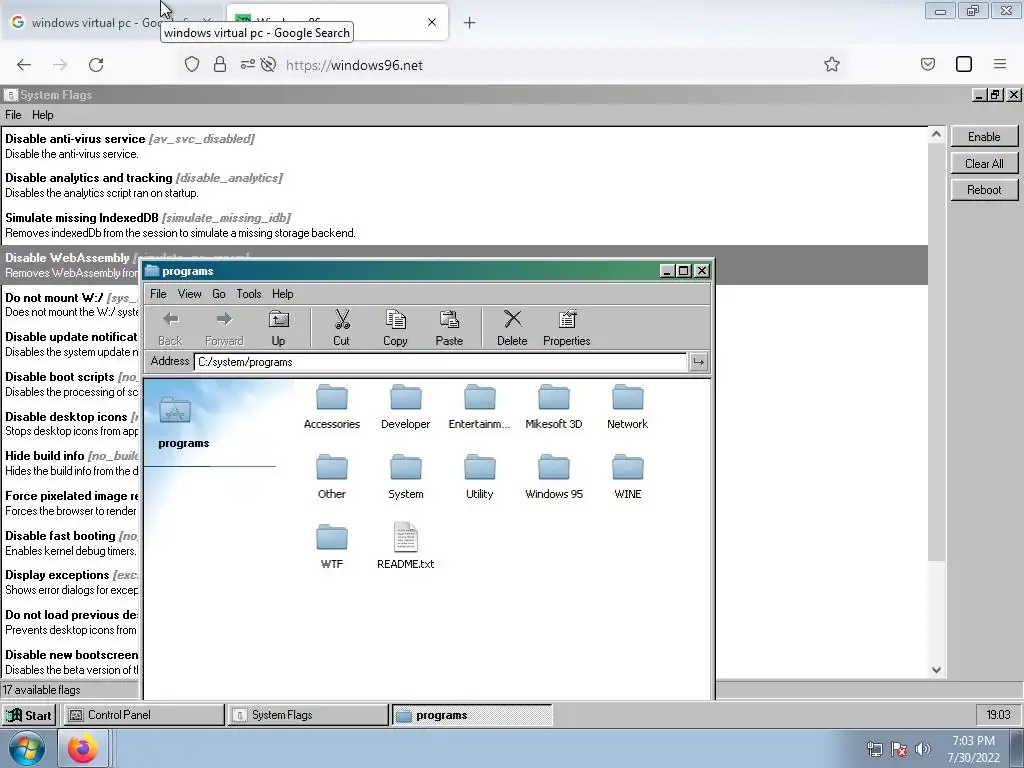Select the Disable fast booting flag
Image resolution: width=1024 pixels, height=768 pixels.
click(71, 543)
